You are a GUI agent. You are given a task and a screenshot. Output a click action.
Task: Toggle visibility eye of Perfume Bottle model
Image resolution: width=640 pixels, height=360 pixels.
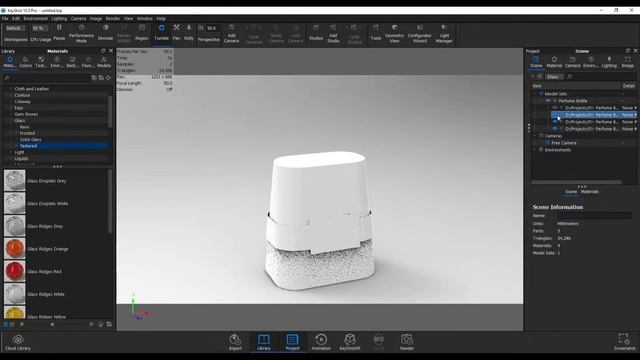click(x=548, y=101)
